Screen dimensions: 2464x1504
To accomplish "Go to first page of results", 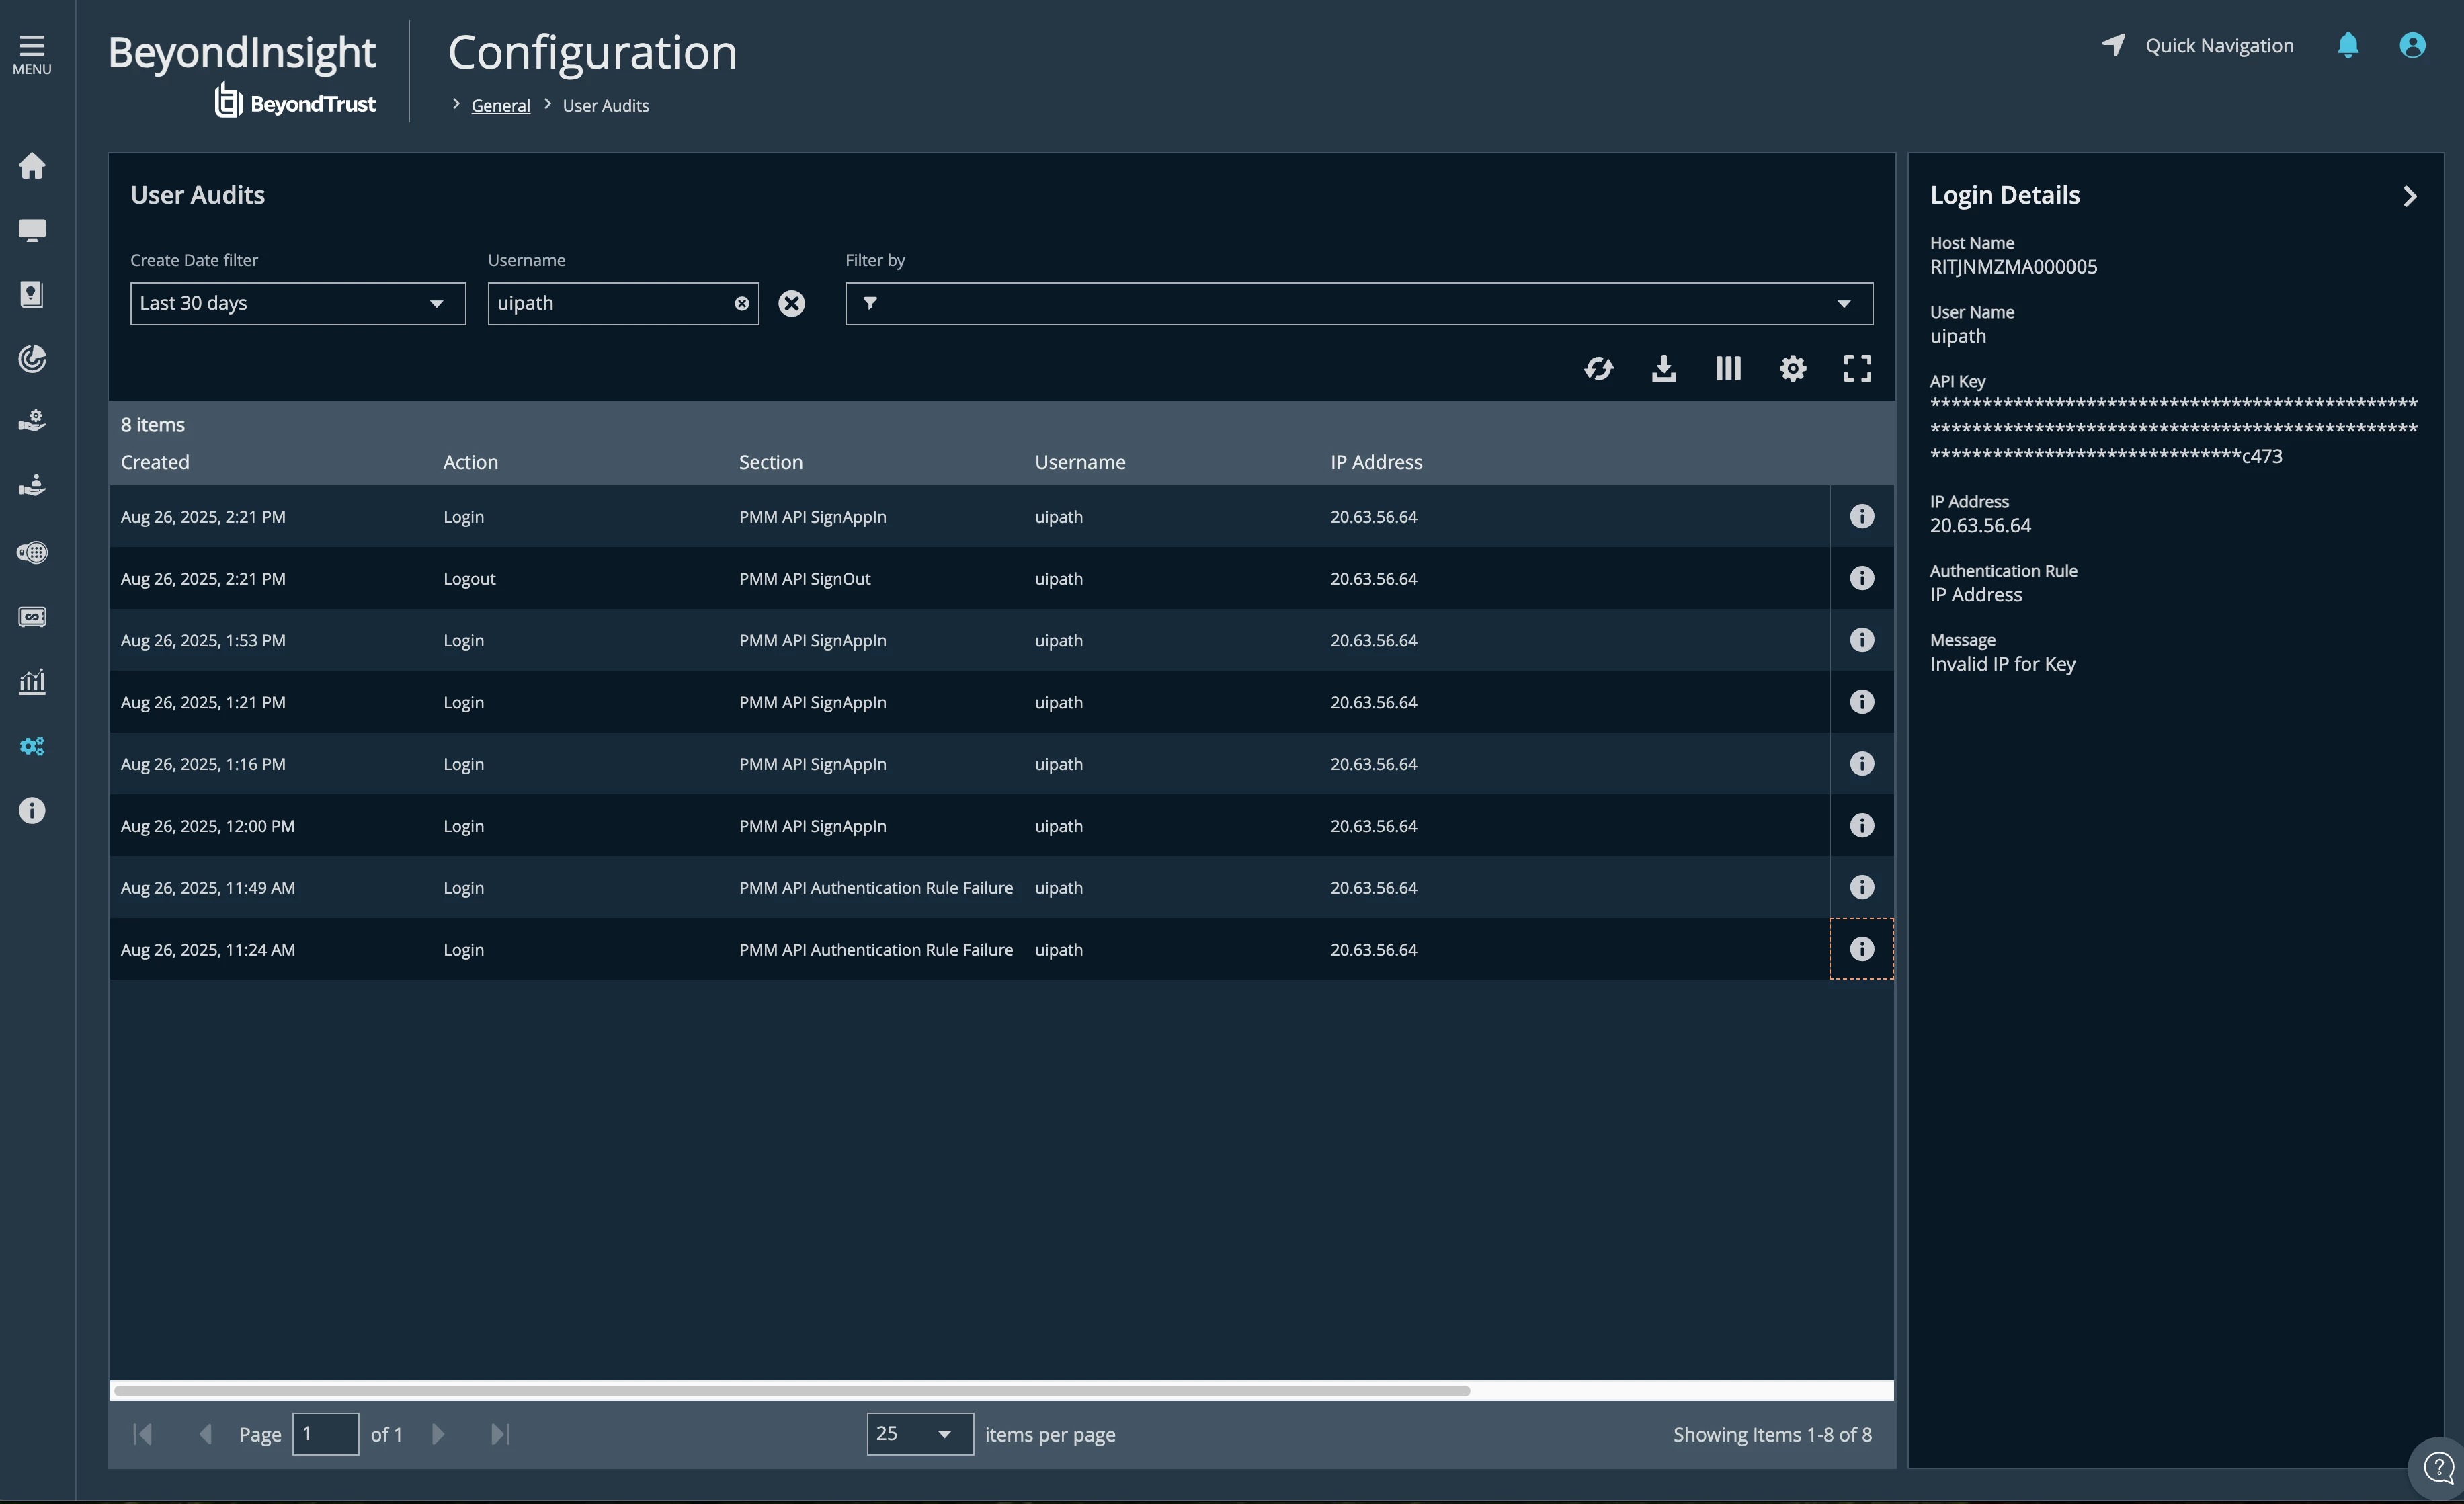I will pyautogui.click(x=142, y=1435).
